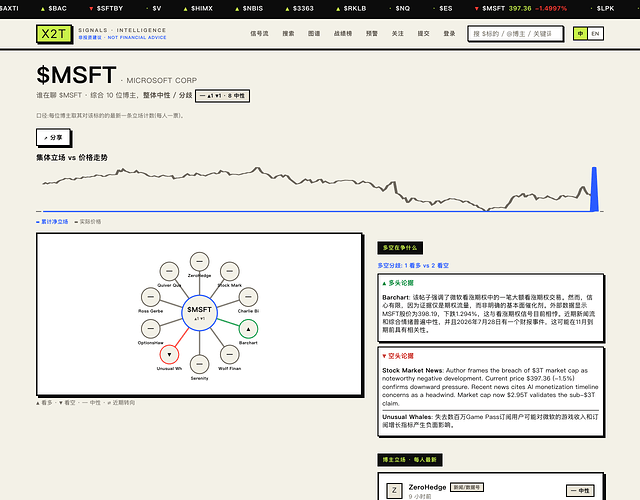640x500 pixels.
Task: Click the X2T logo
Action: [x=54, y=34]
